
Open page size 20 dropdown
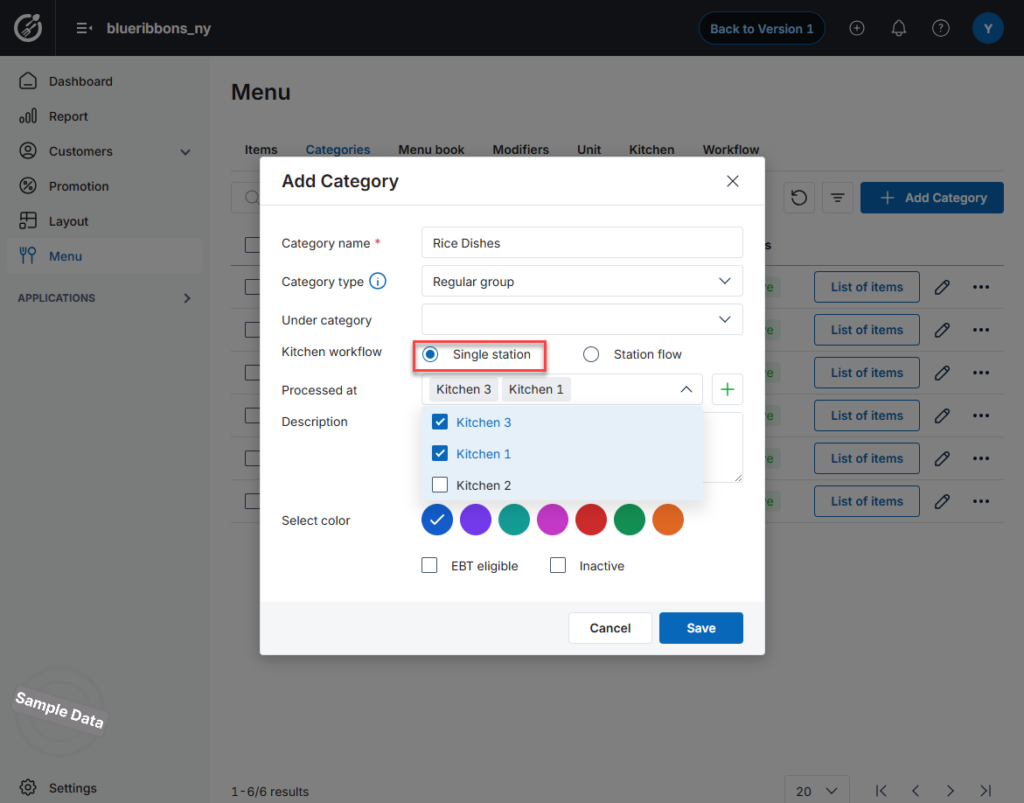click(816, 791)
